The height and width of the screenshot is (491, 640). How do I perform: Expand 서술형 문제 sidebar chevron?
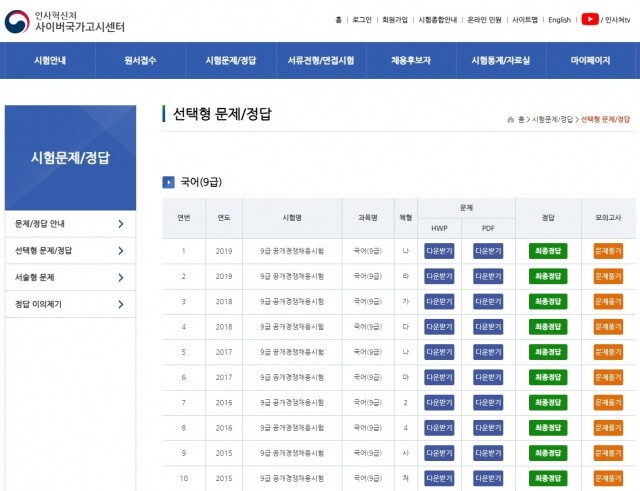click(120, 277)
